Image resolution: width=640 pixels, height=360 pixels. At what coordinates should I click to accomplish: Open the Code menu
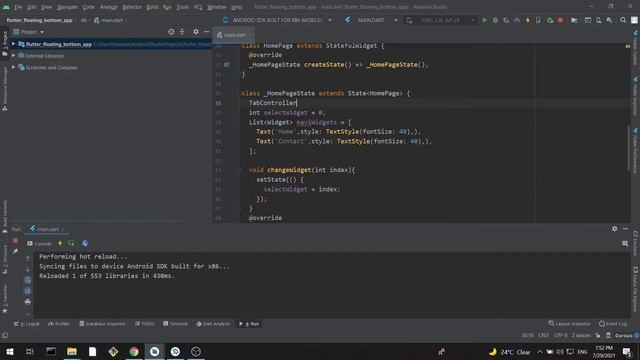click(x=89, y=7)
